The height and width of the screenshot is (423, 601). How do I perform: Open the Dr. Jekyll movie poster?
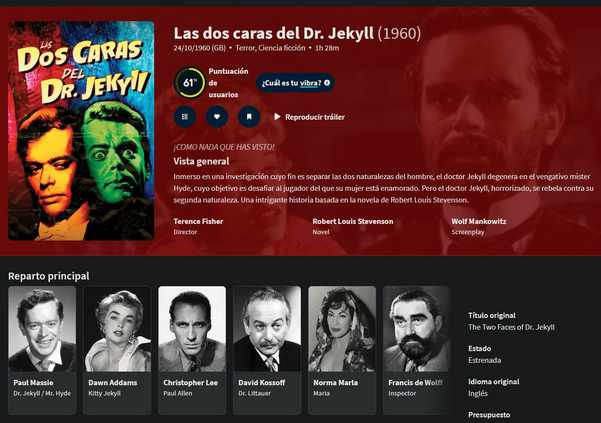click(x=81, y=131)
